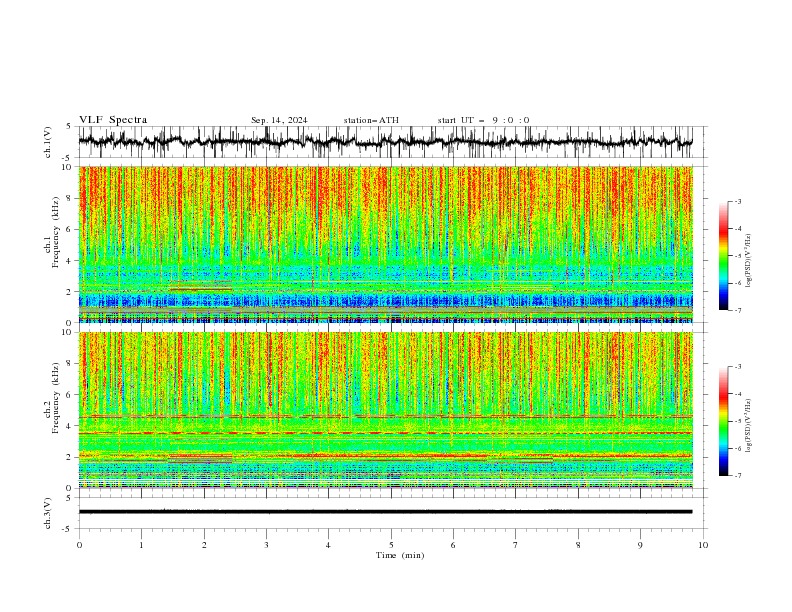792x612 pixels.
Task: Click the lower PSD color bar
Action: pos(723,421)
